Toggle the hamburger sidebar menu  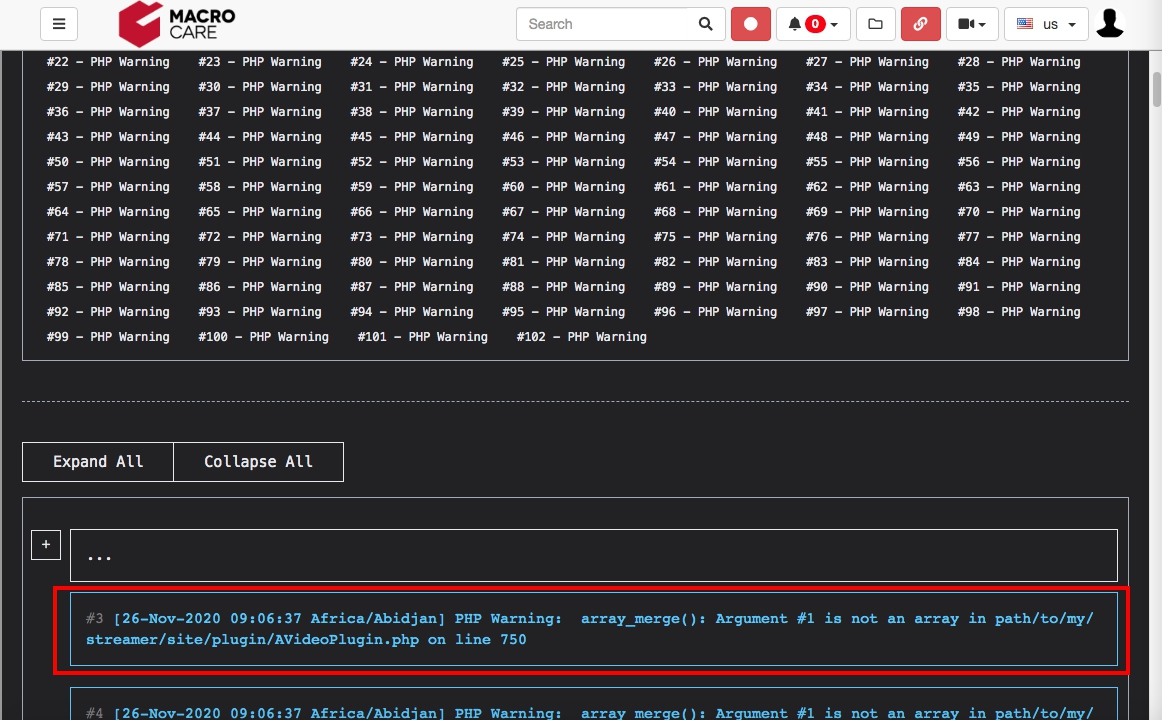(x=59, y=23)
